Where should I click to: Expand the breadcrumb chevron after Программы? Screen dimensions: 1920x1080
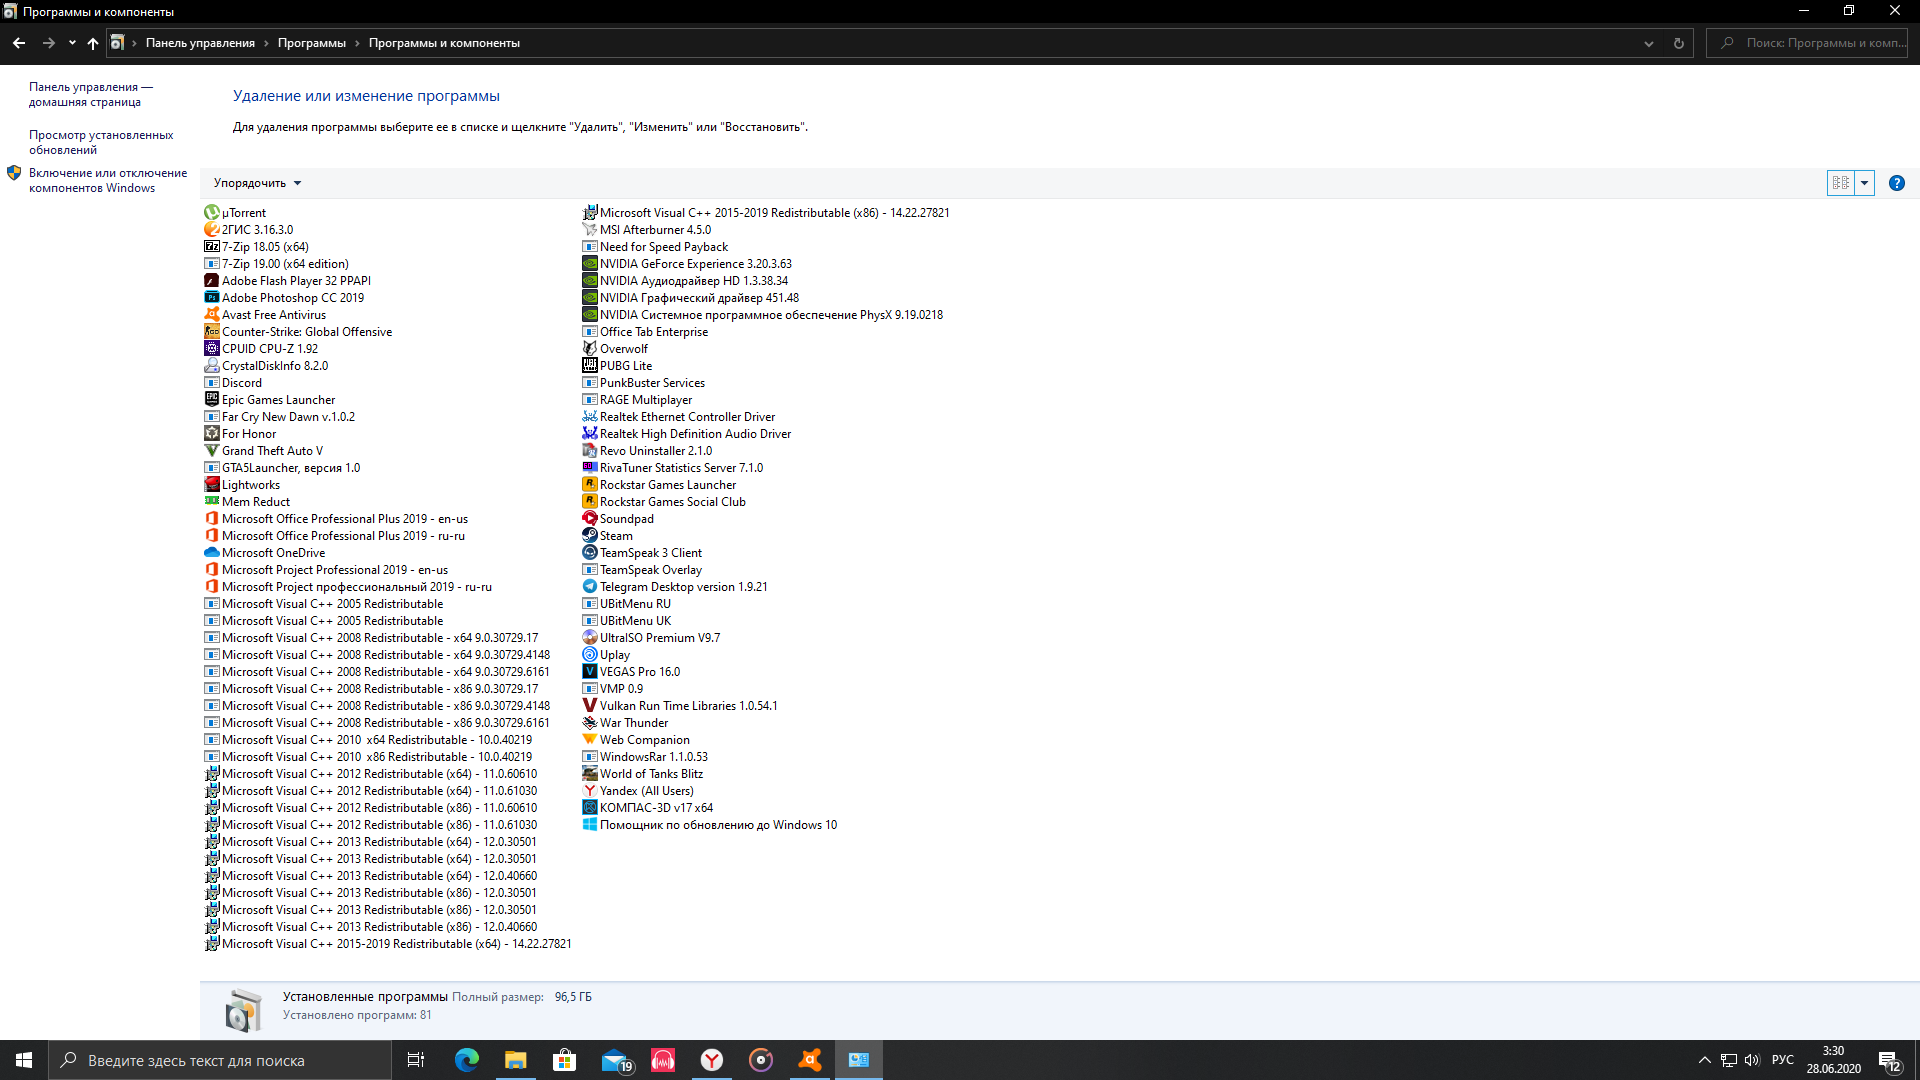click(357, 43)
